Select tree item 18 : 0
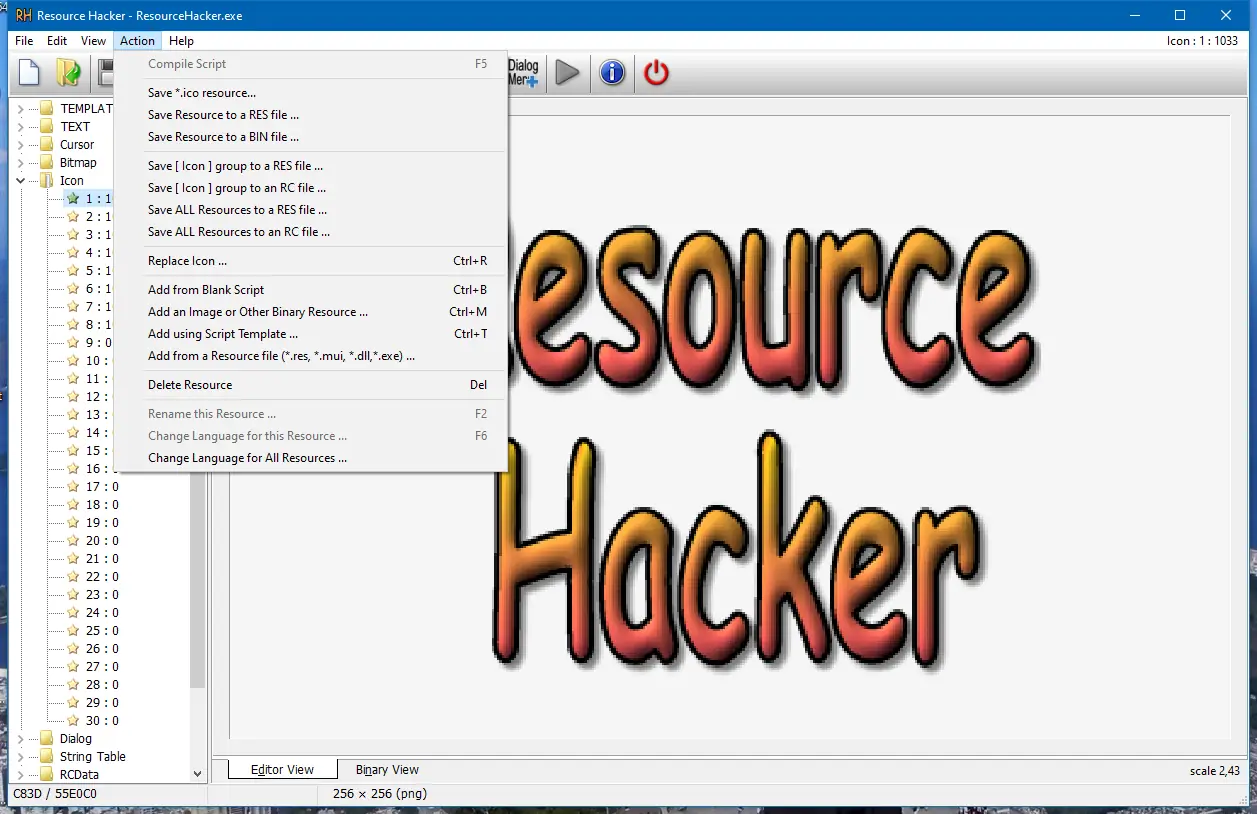1257x814 pixels. coord(102,505)
